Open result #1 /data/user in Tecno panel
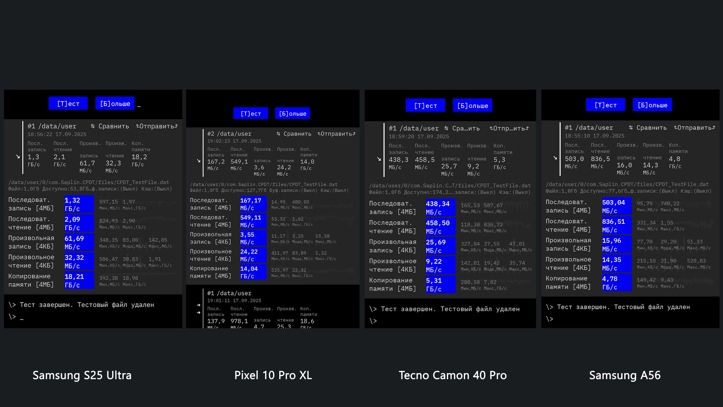Viewport: 723px width, 407px height. [x=413, y=128]
